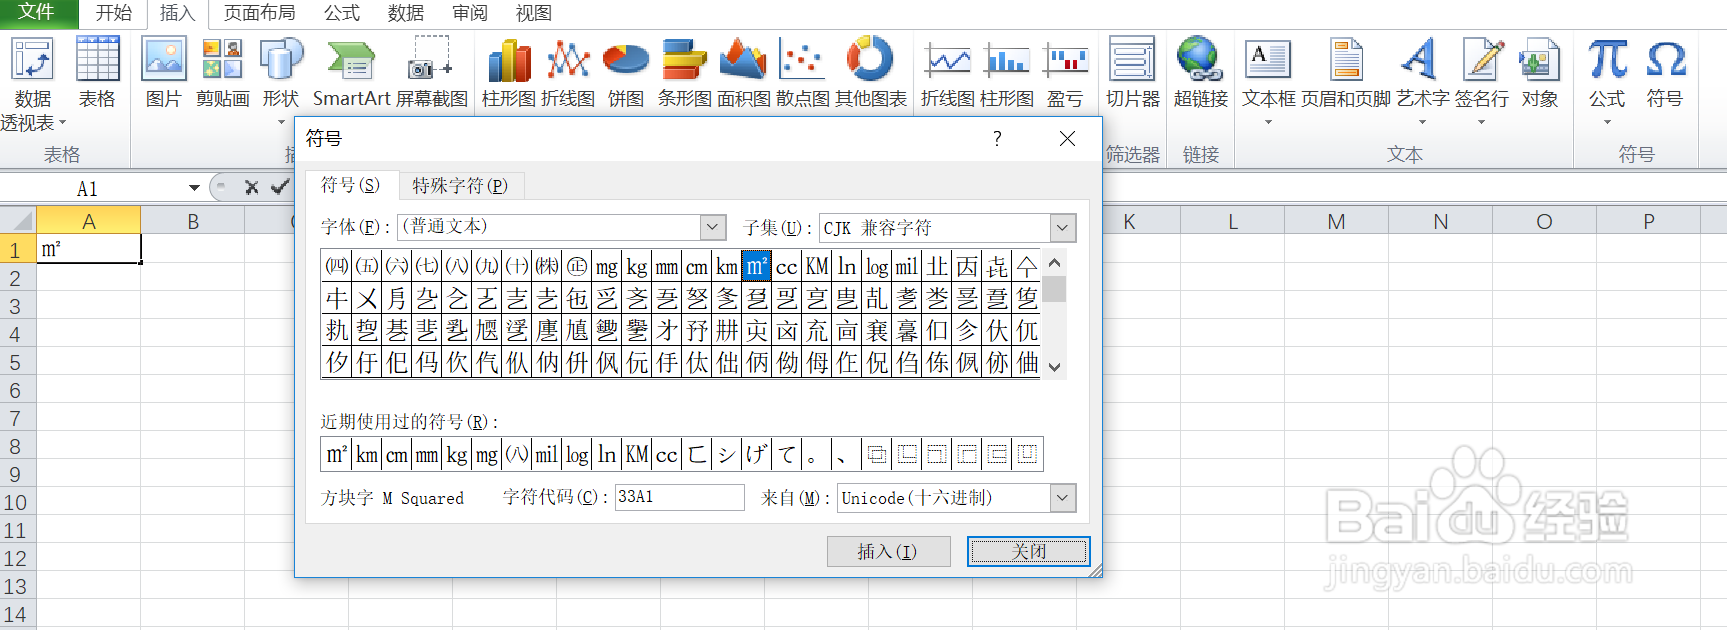
Task: Pick the KM symbol from recently used
Action: (x=637, y=454)
